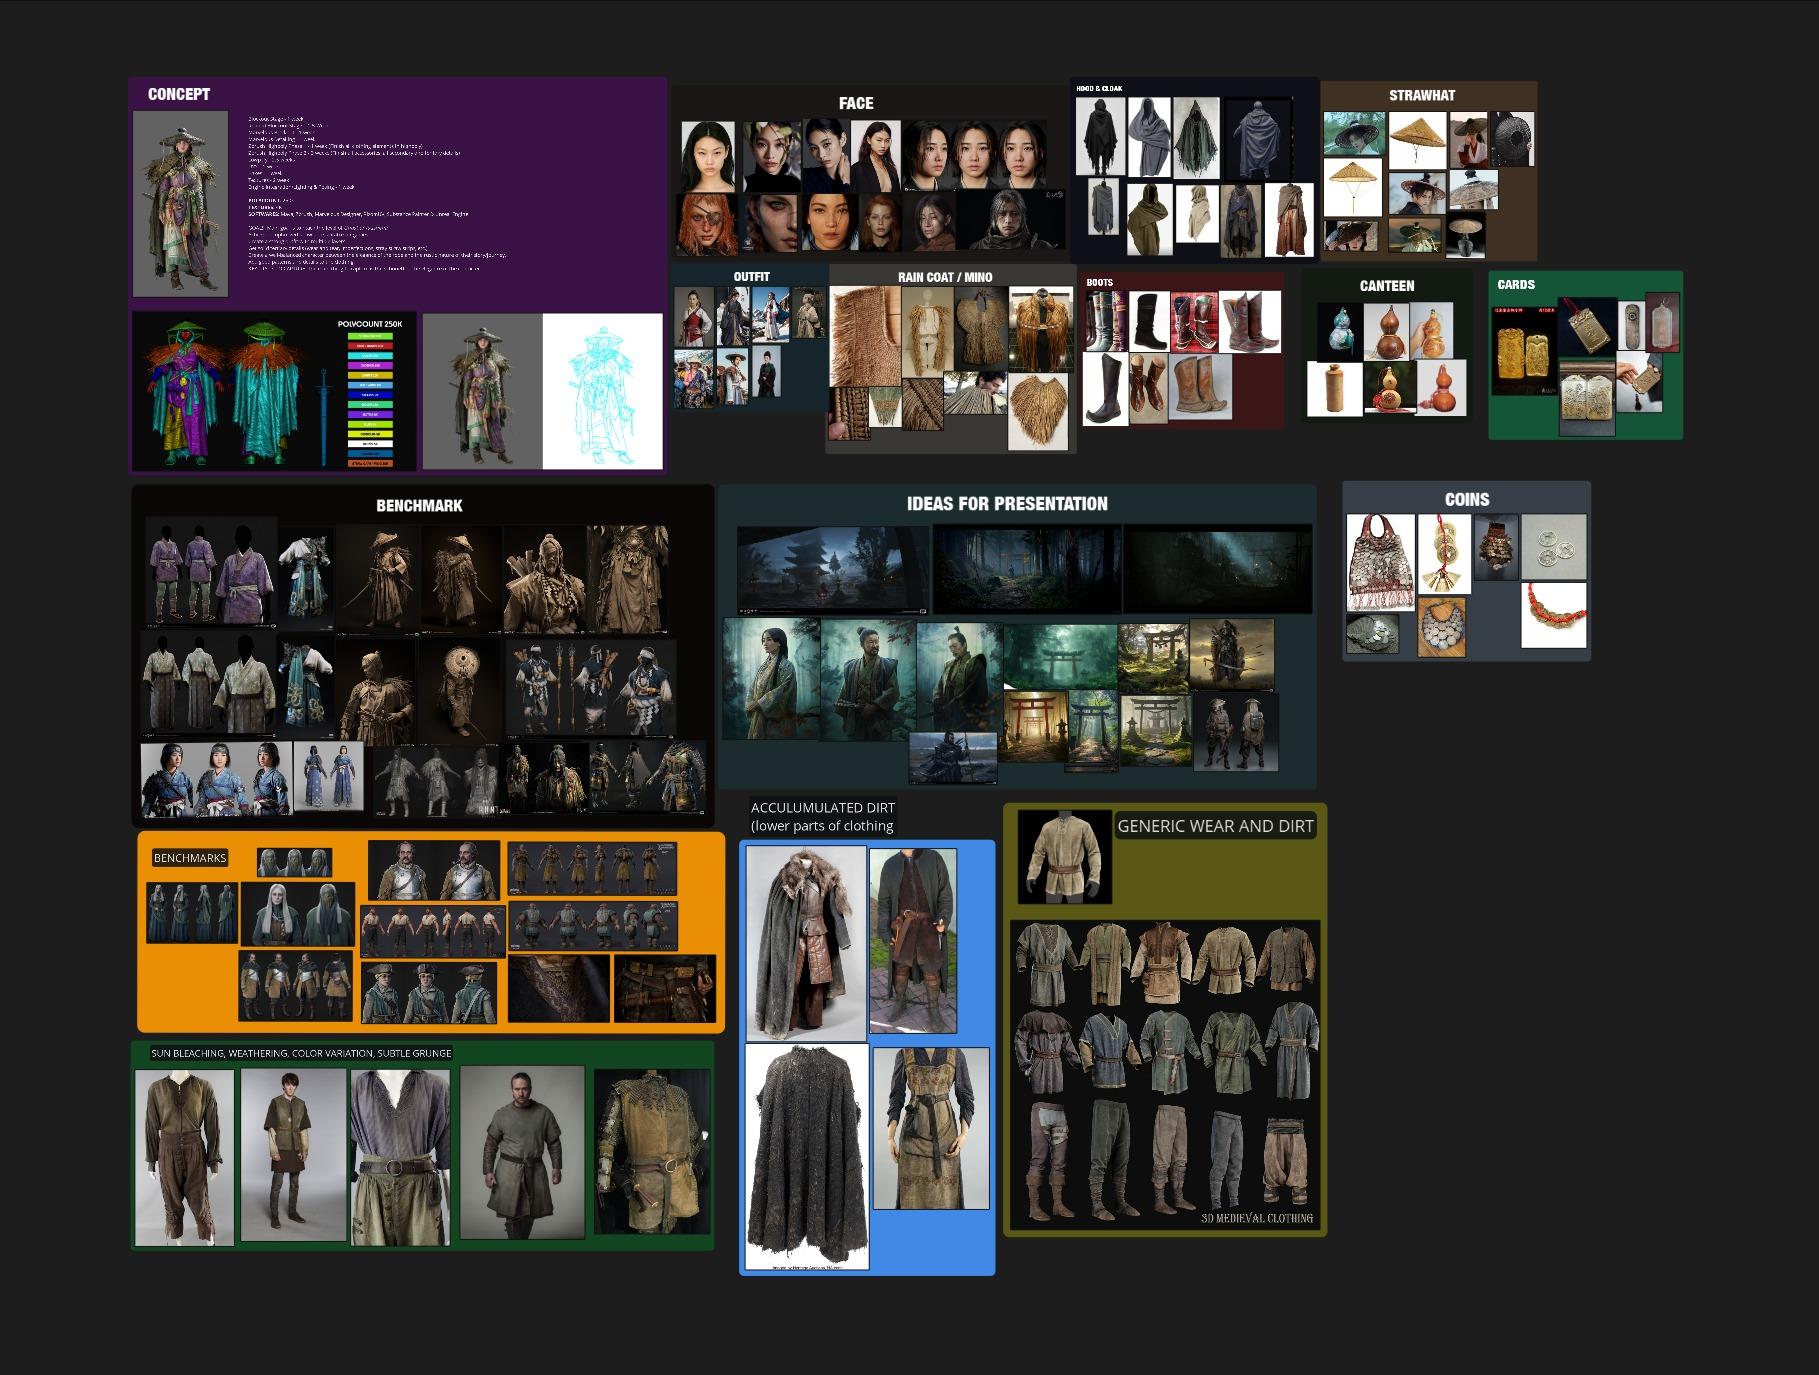Select the red-haired eyepatch face reference
The height and width of the screenshot is (1375, 1819).
[709, 223]
